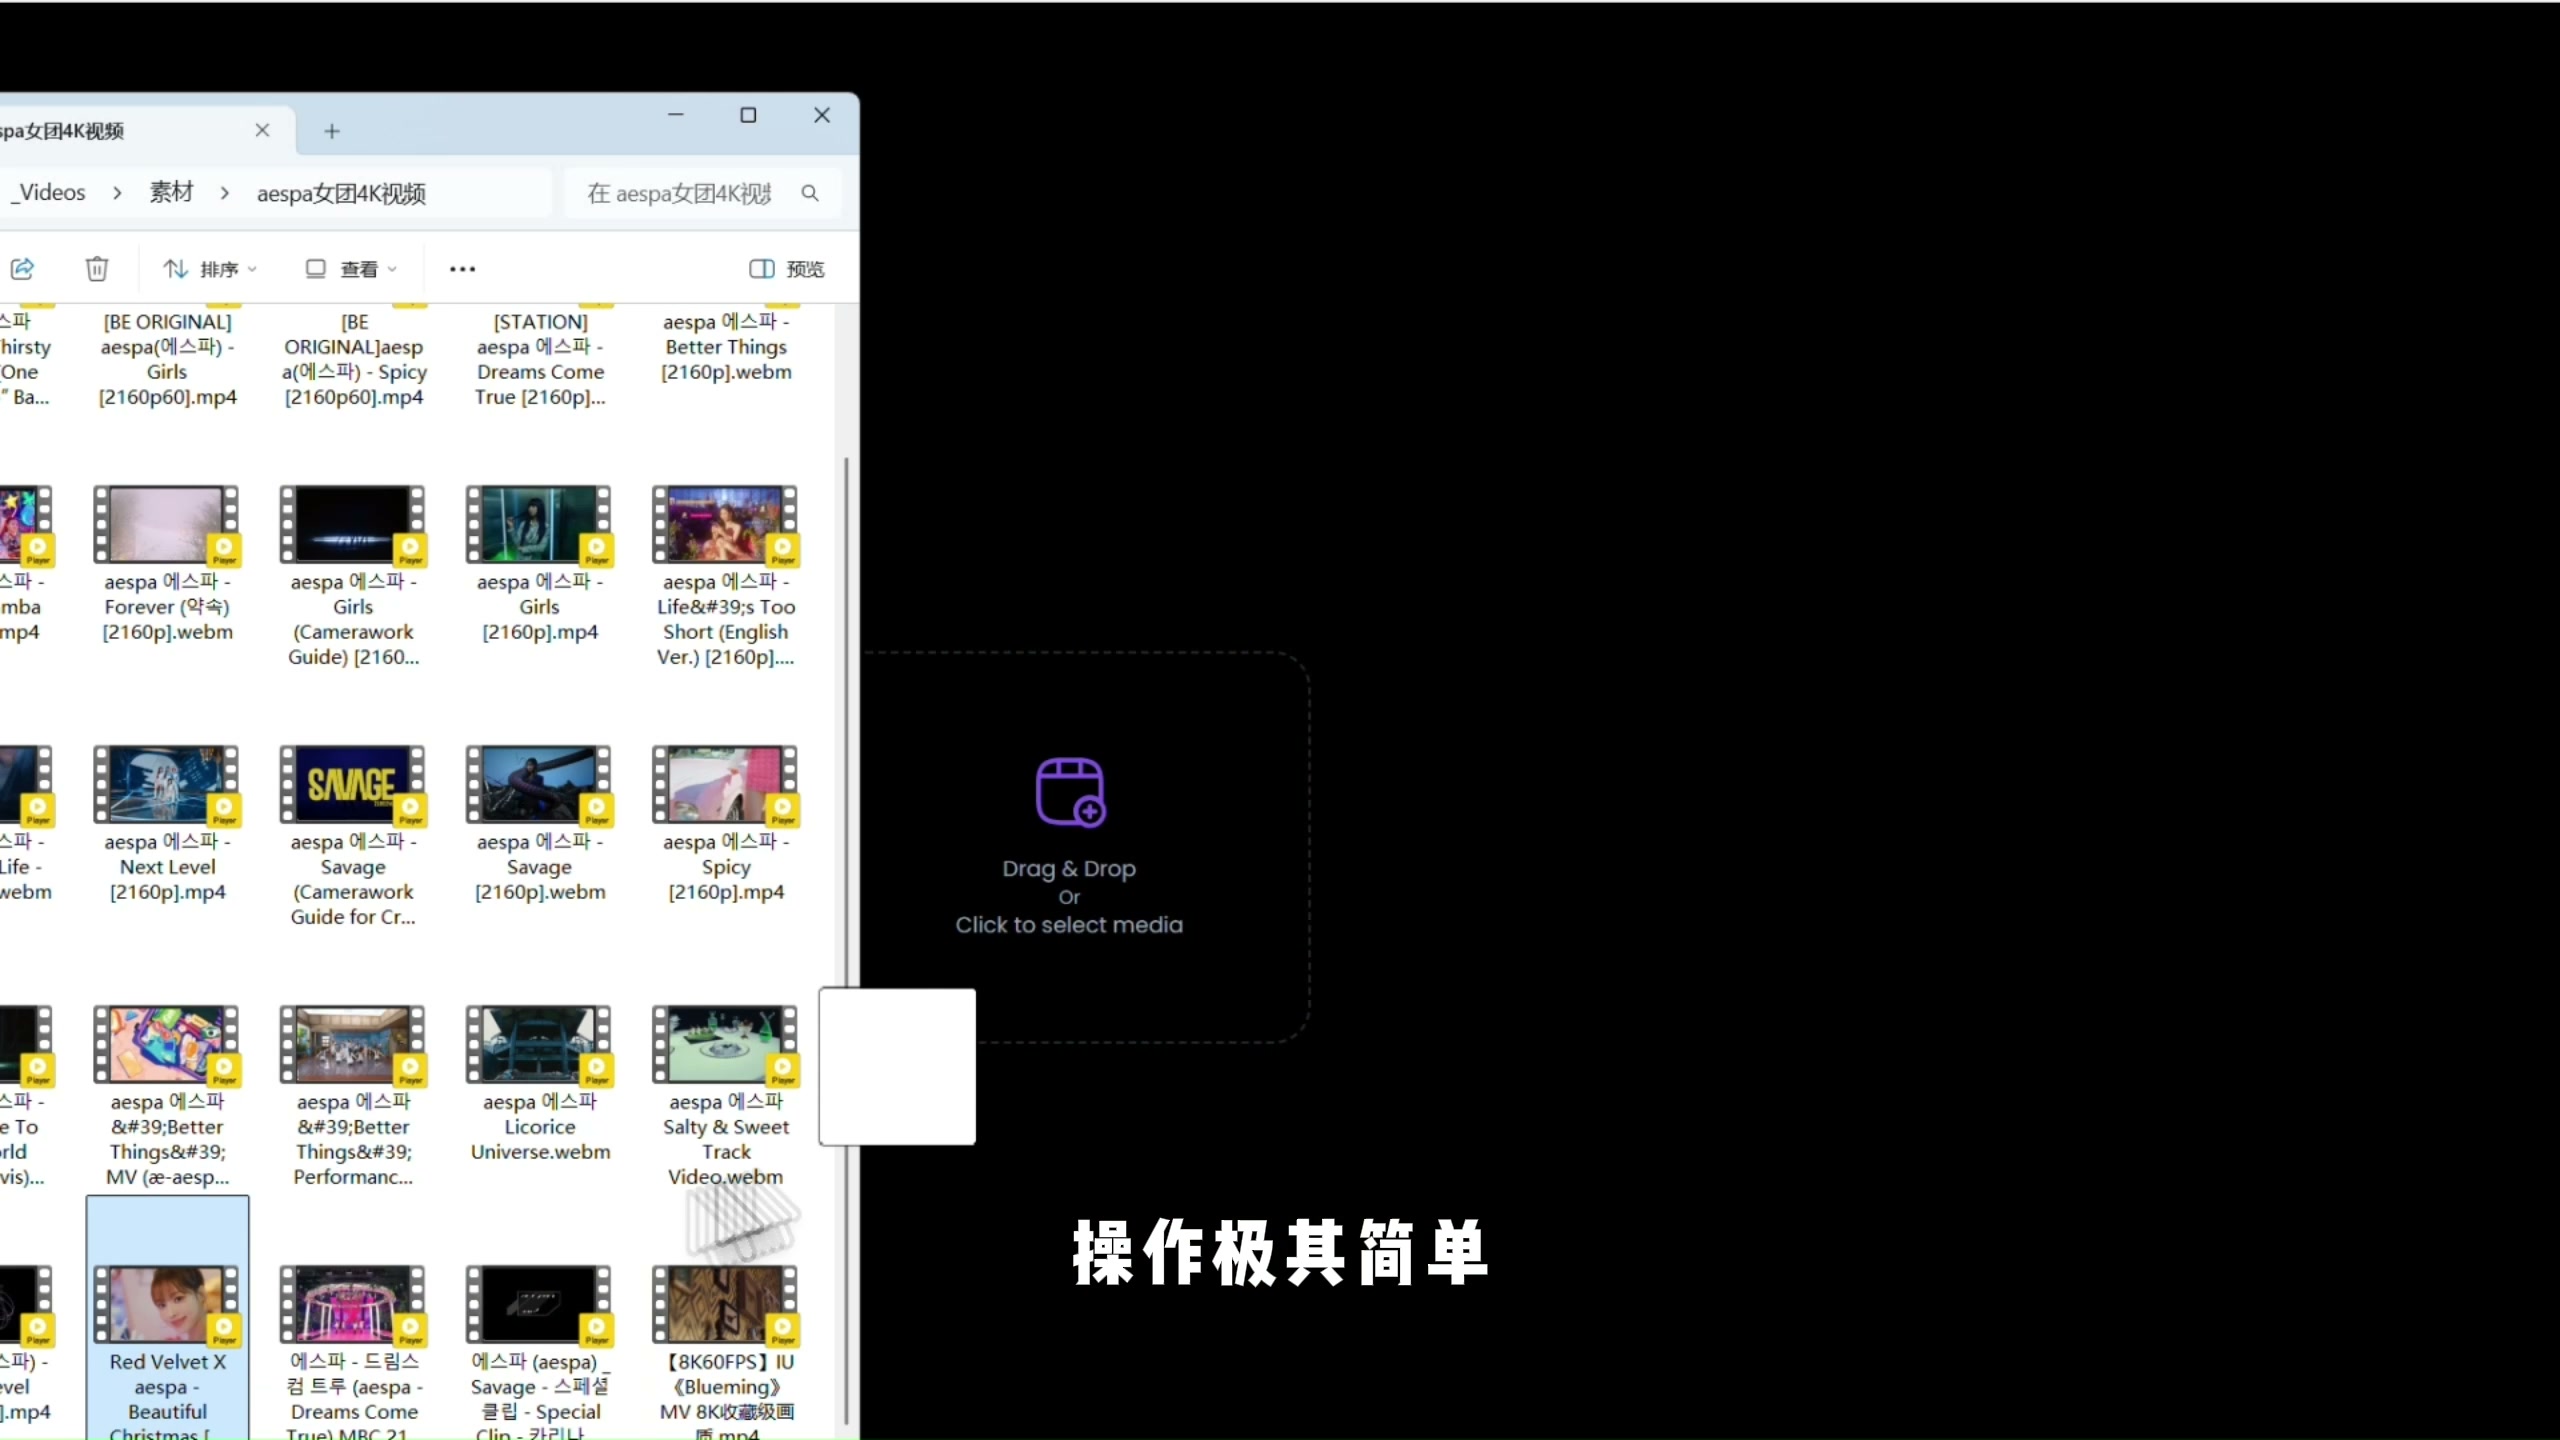Click the "Drag & Drop" label

1069,868
